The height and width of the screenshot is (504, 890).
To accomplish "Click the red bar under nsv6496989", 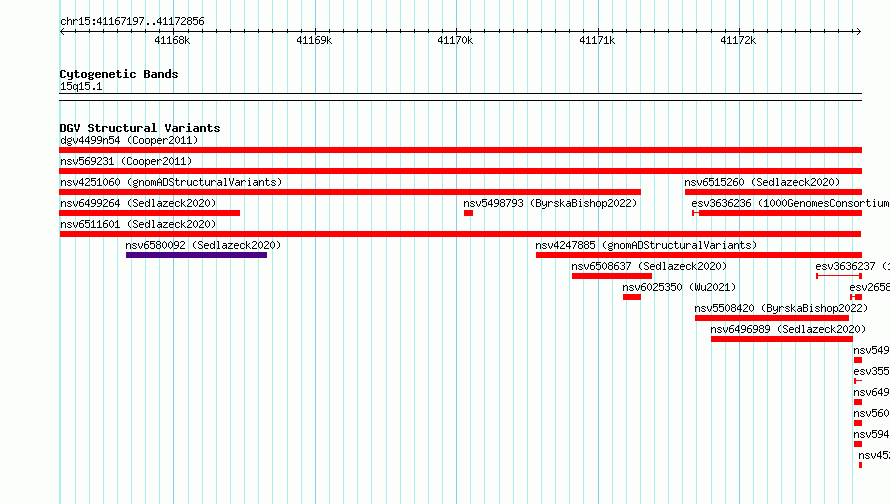I will tap(782, 339).
